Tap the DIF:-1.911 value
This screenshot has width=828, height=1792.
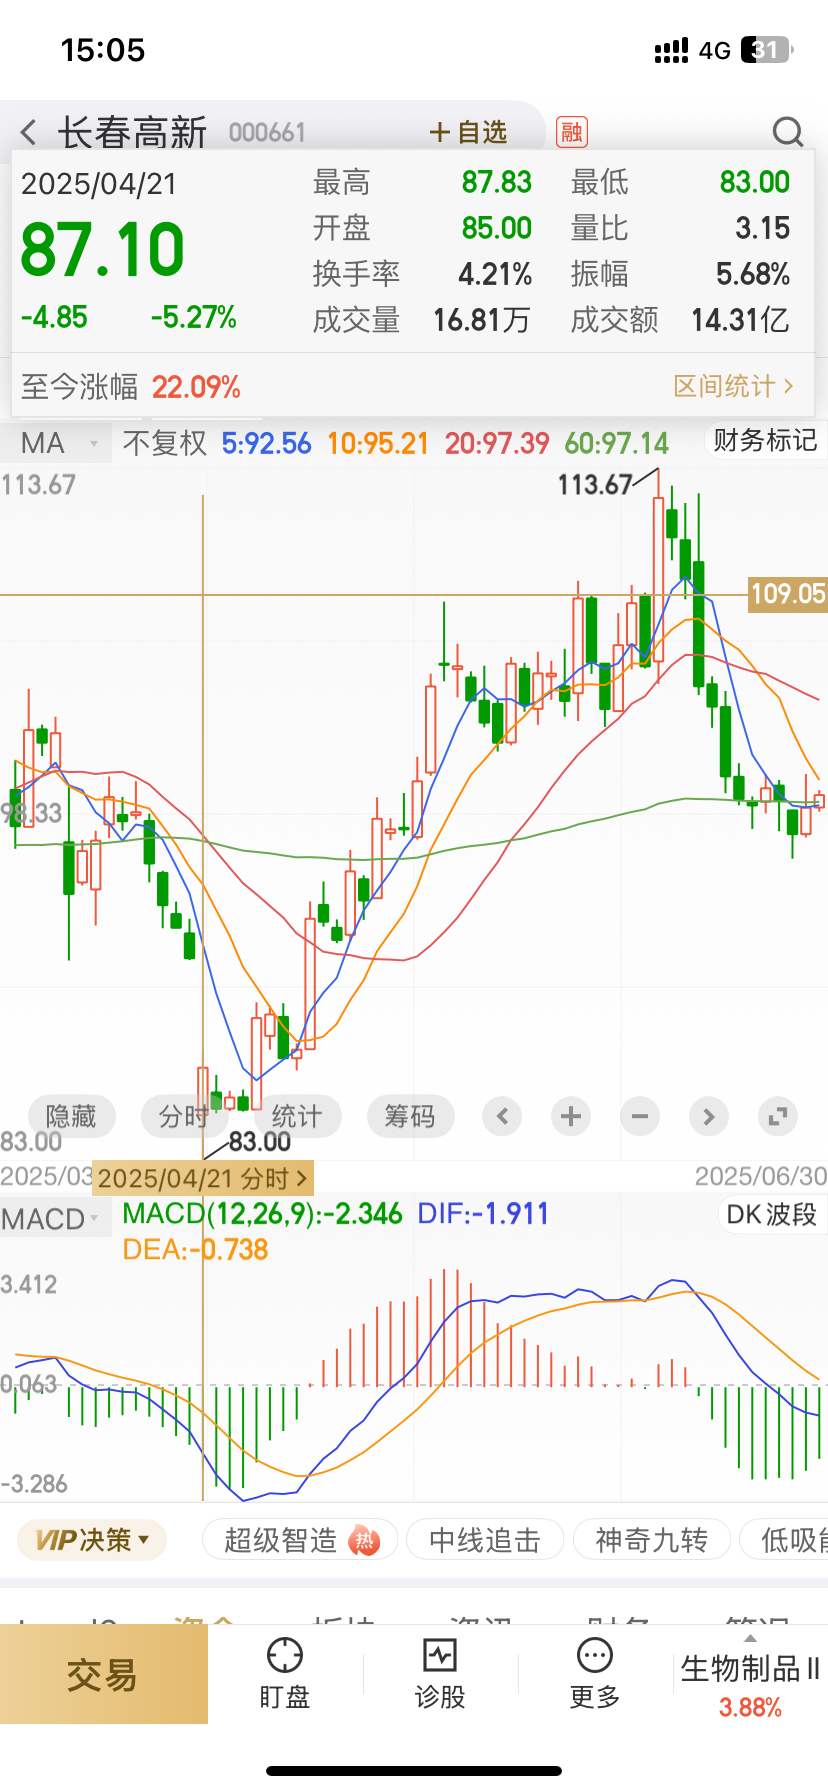pos(483,1214)
